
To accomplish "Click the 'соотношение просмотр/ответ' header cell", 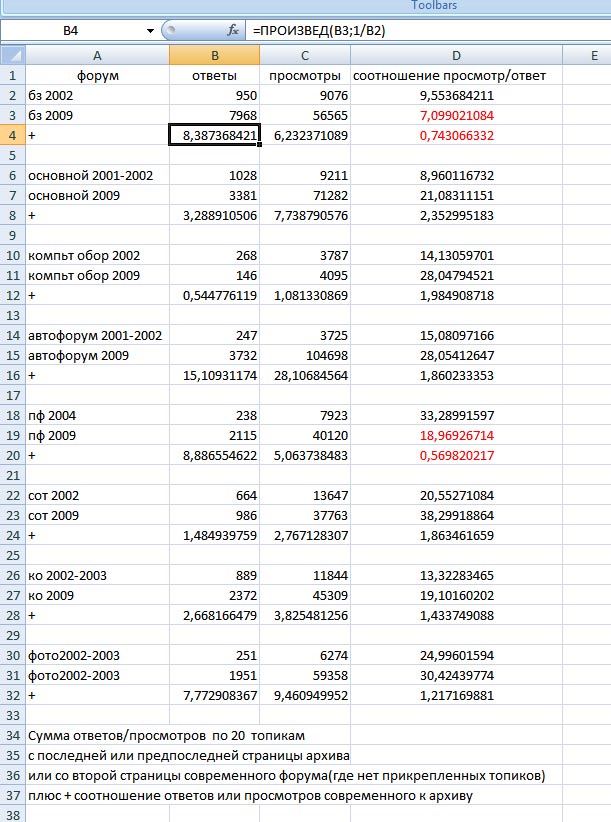I will 456,75.
